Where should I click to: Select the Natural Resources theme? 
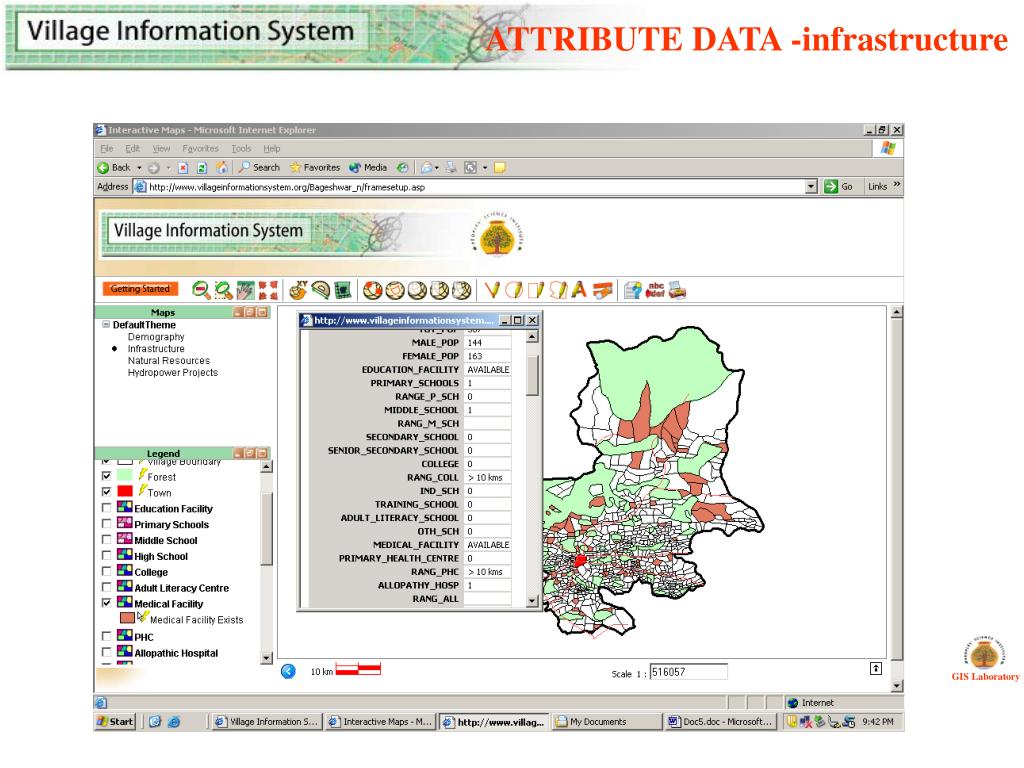point(168,360)
